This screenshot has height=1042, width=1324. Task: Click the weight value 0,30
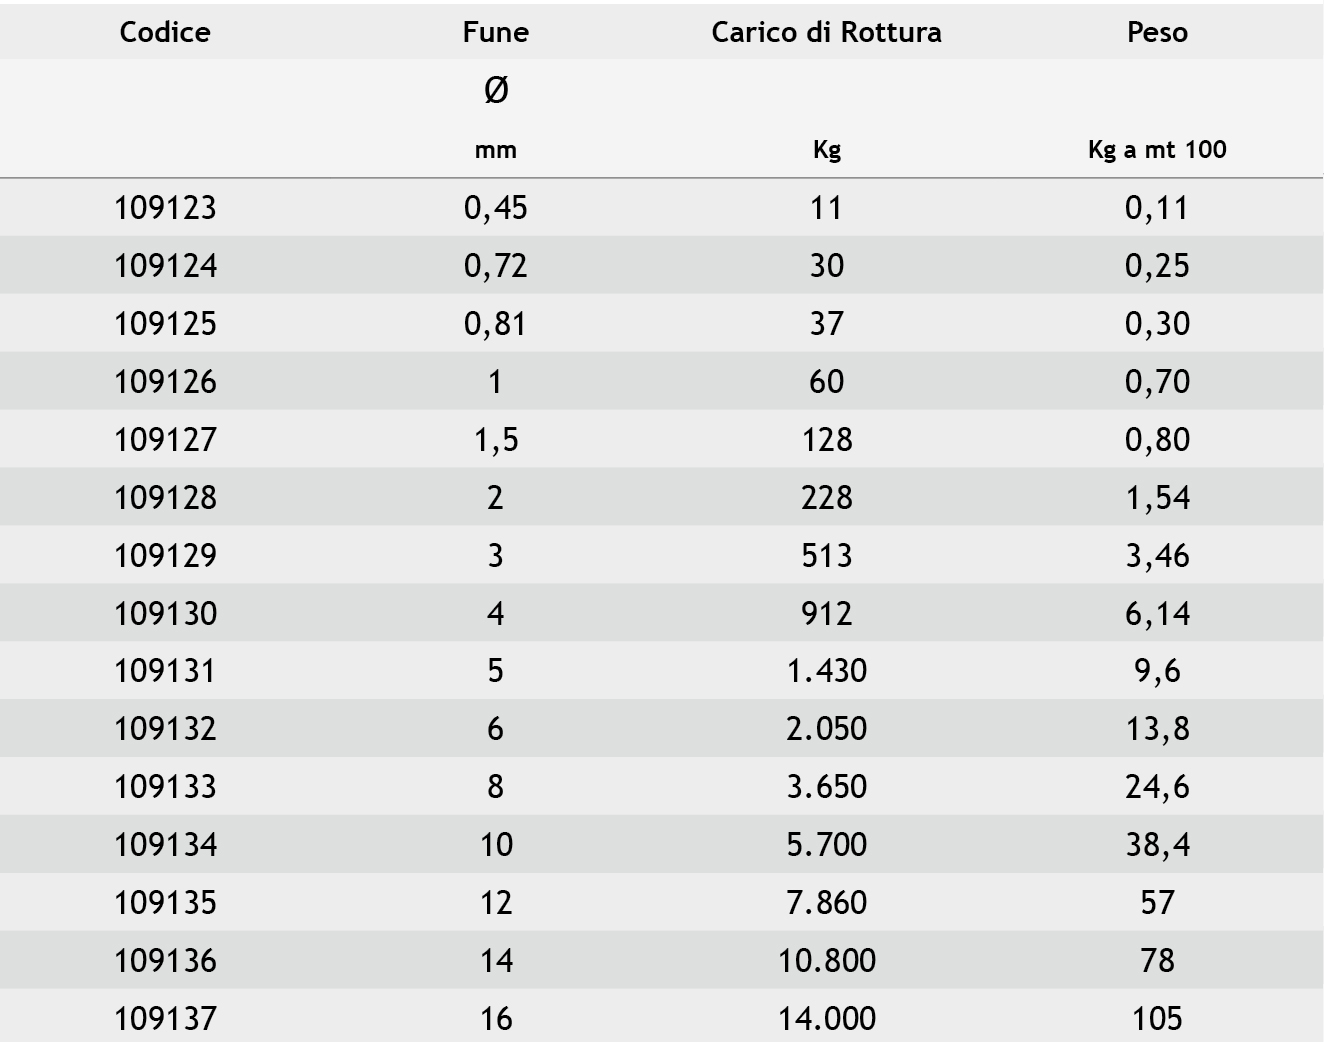[1157, 324]
